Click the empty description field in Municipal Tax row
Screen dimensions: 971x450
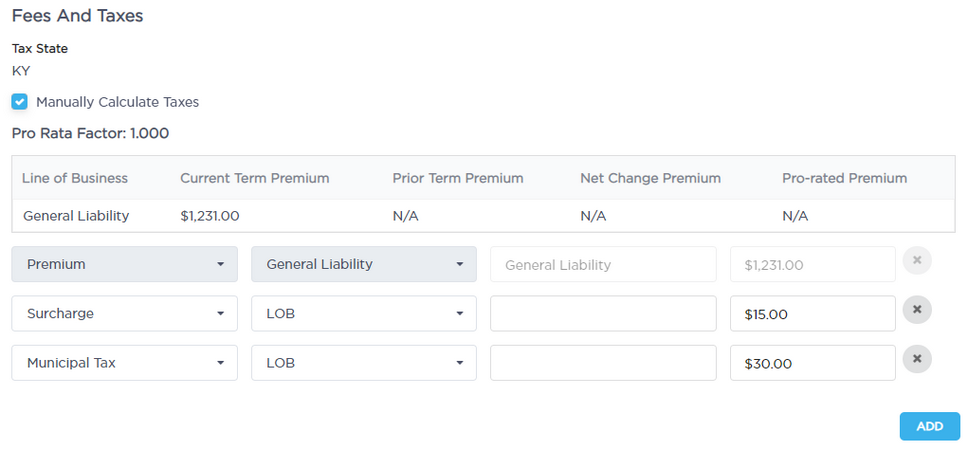pyautogui.click(x=603, y=363)
